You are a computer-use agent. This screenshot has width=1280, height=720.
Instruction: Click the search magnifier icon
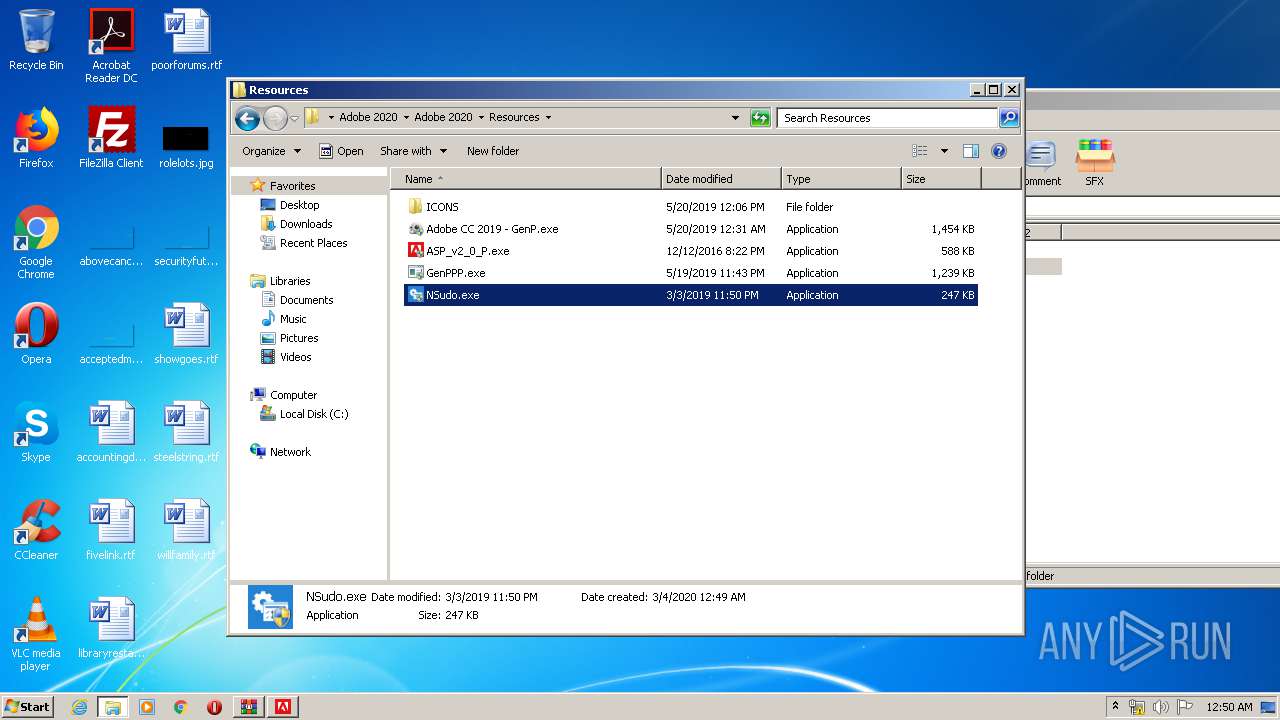[1008, 118]
